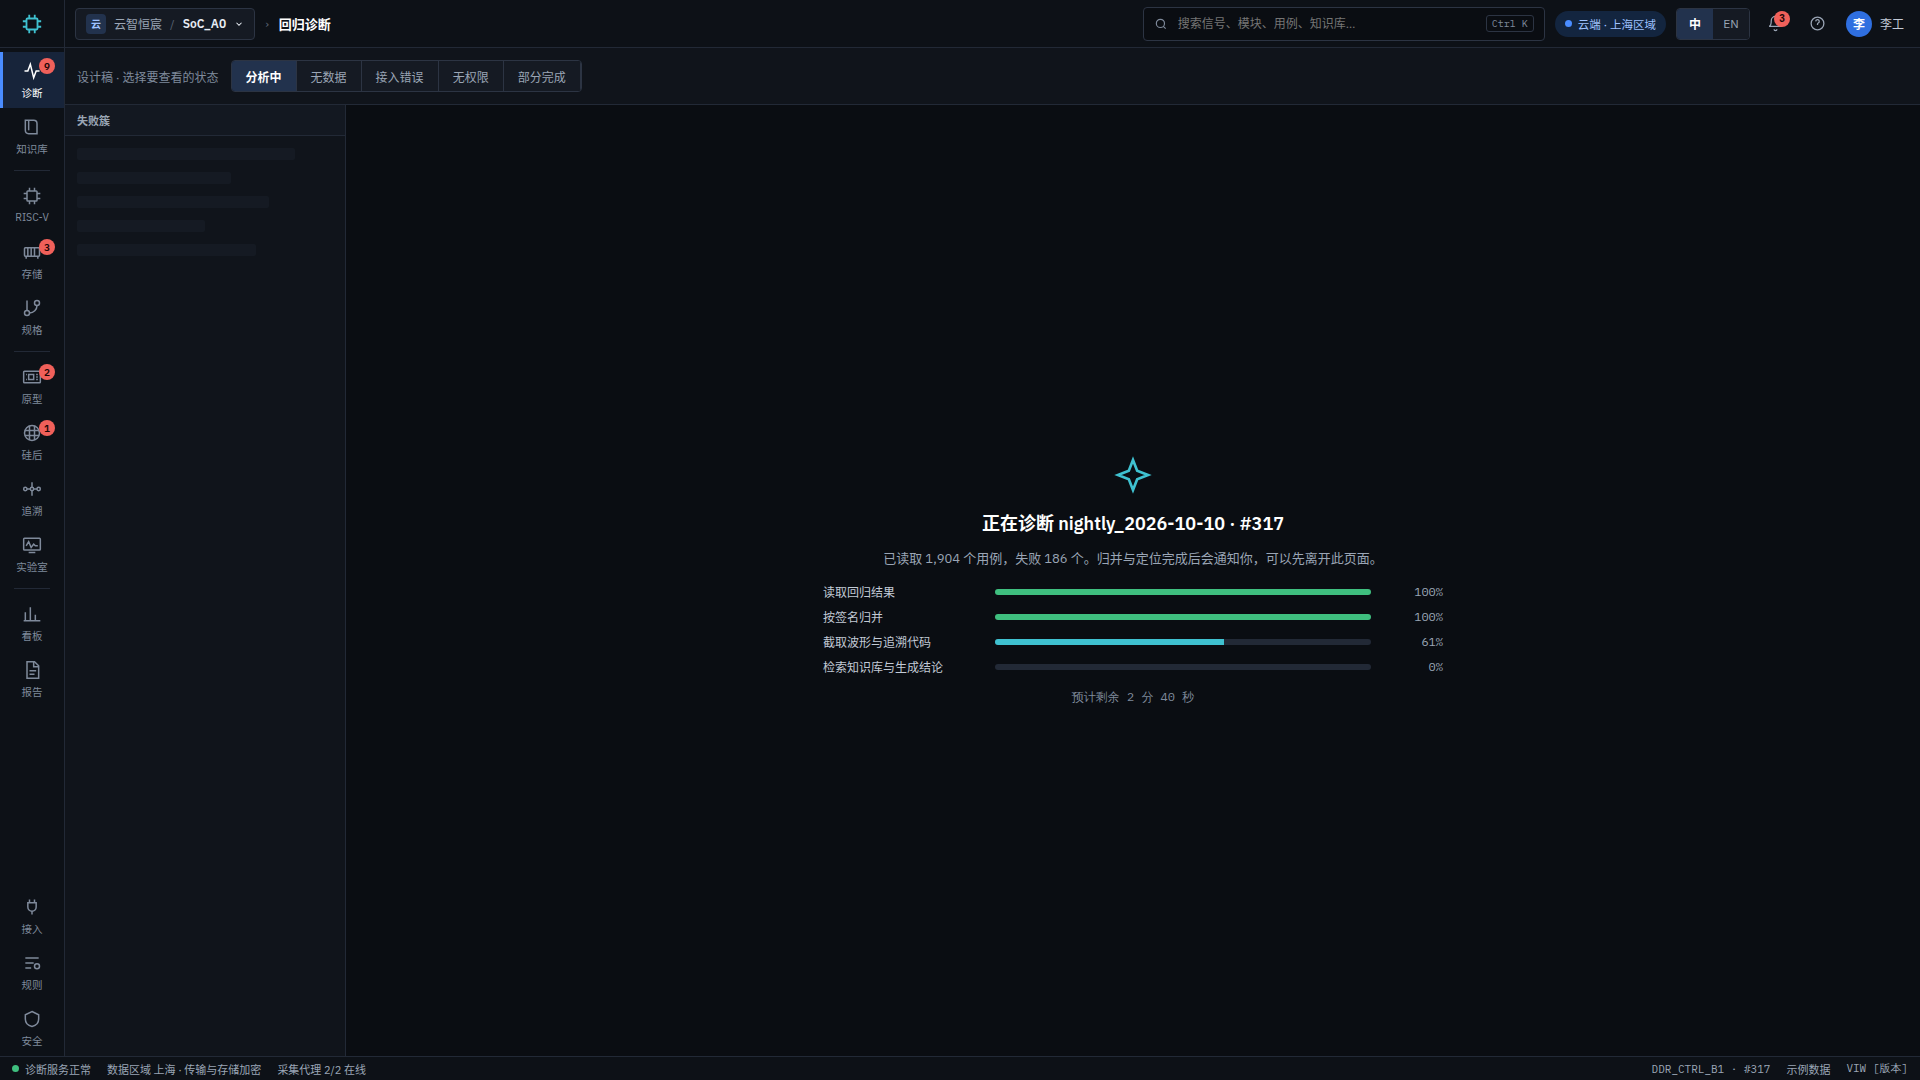The width and height of the screenshot is (1920, 1080).
Task: Click the 采集代理 2/2 在线 status
Action: click(x=321, y=1069)
